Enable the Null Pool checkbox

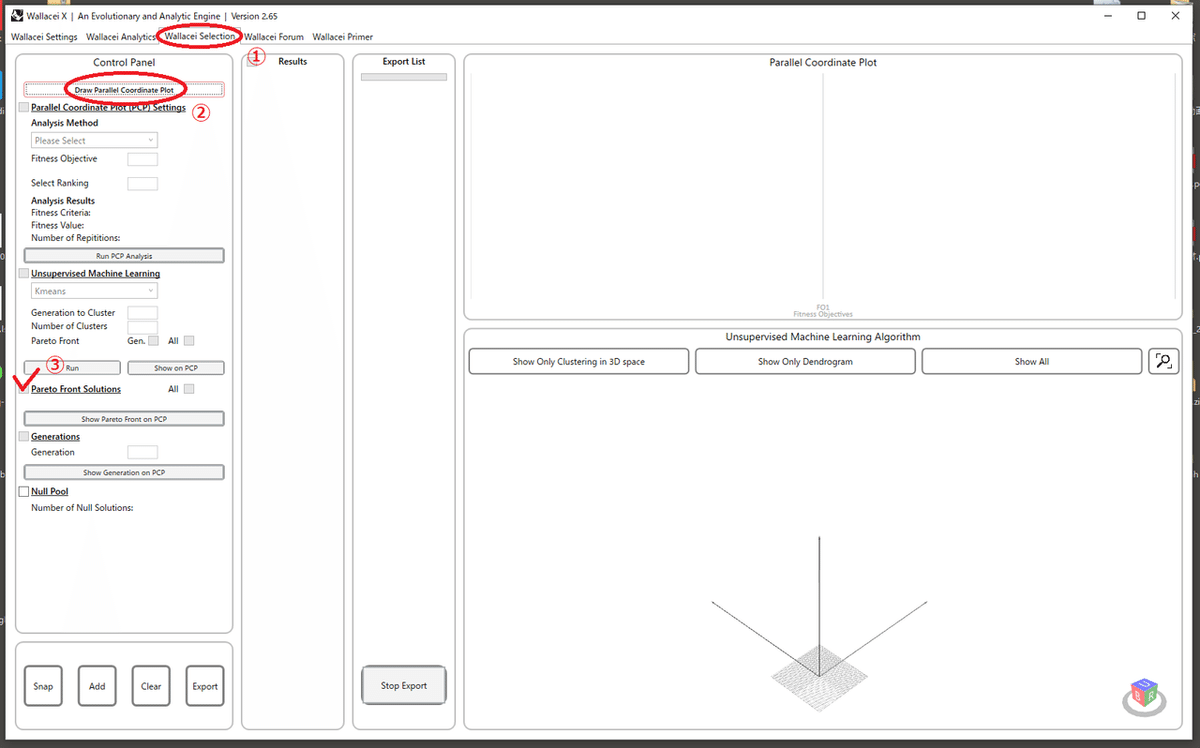(x=24, y=491)
